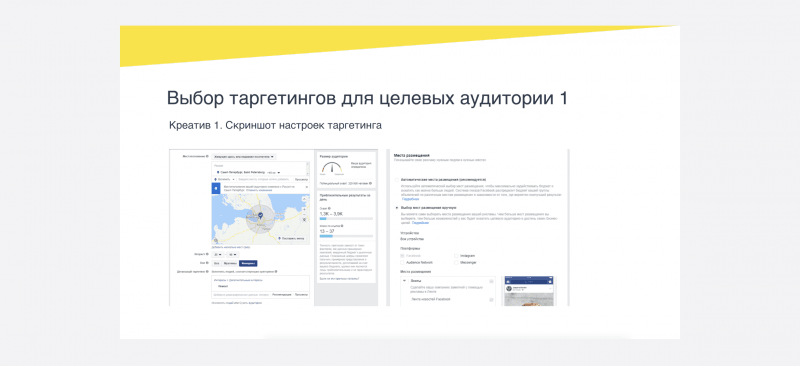Click the info icon in map corner
Viewport: 800px width, 366px height.
(216, 240)
